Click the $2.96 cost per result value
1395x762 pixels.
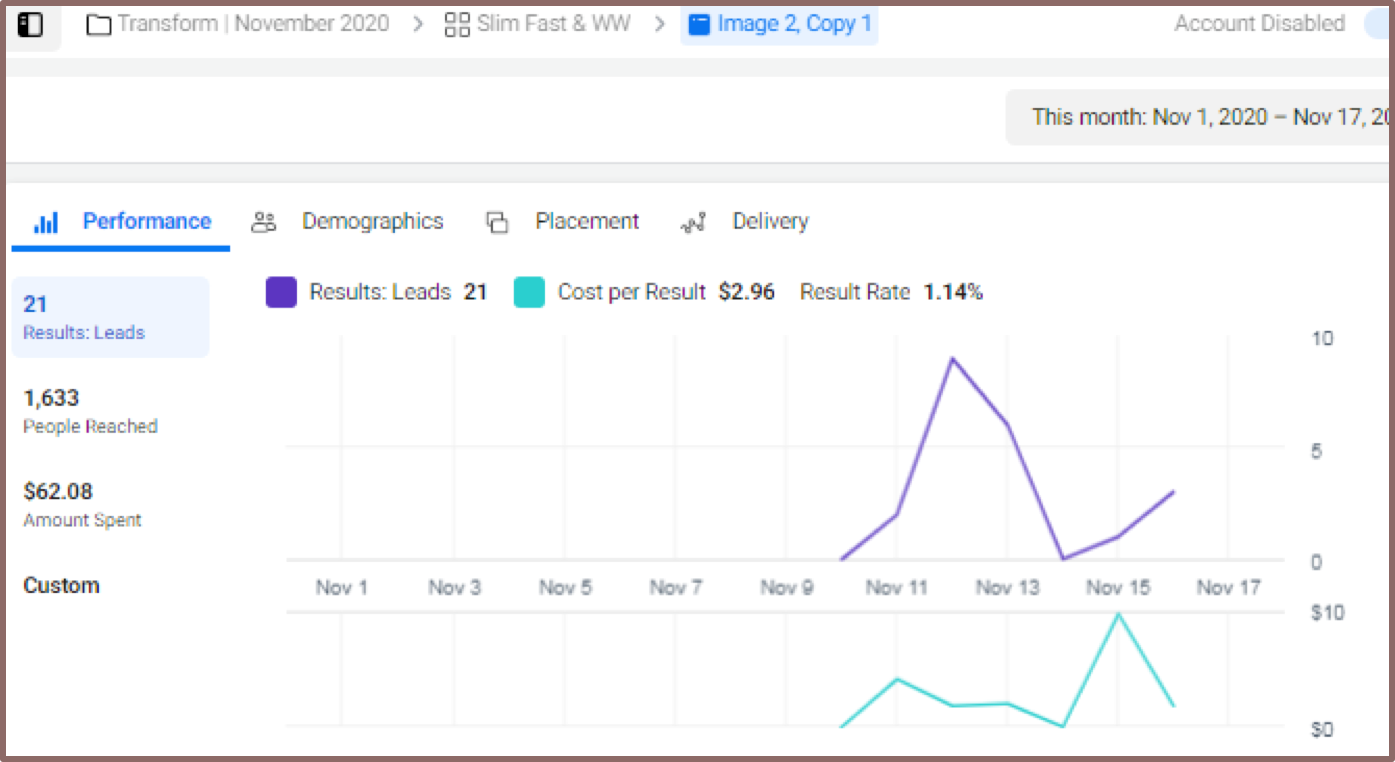747,293
